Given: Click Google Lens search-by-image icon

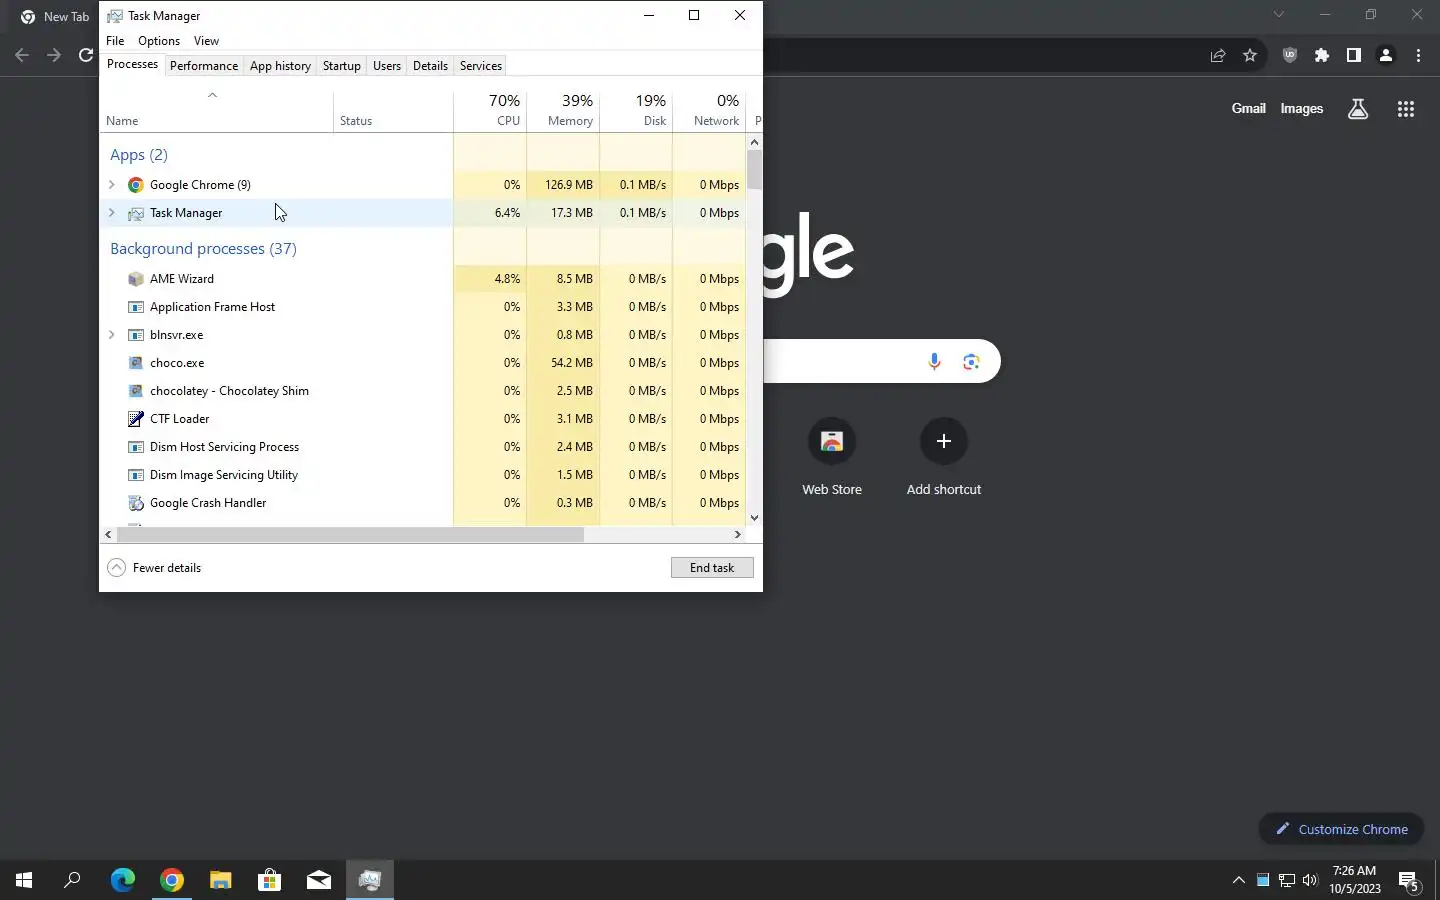Looking at the screenshot, I should click(971, 361).
